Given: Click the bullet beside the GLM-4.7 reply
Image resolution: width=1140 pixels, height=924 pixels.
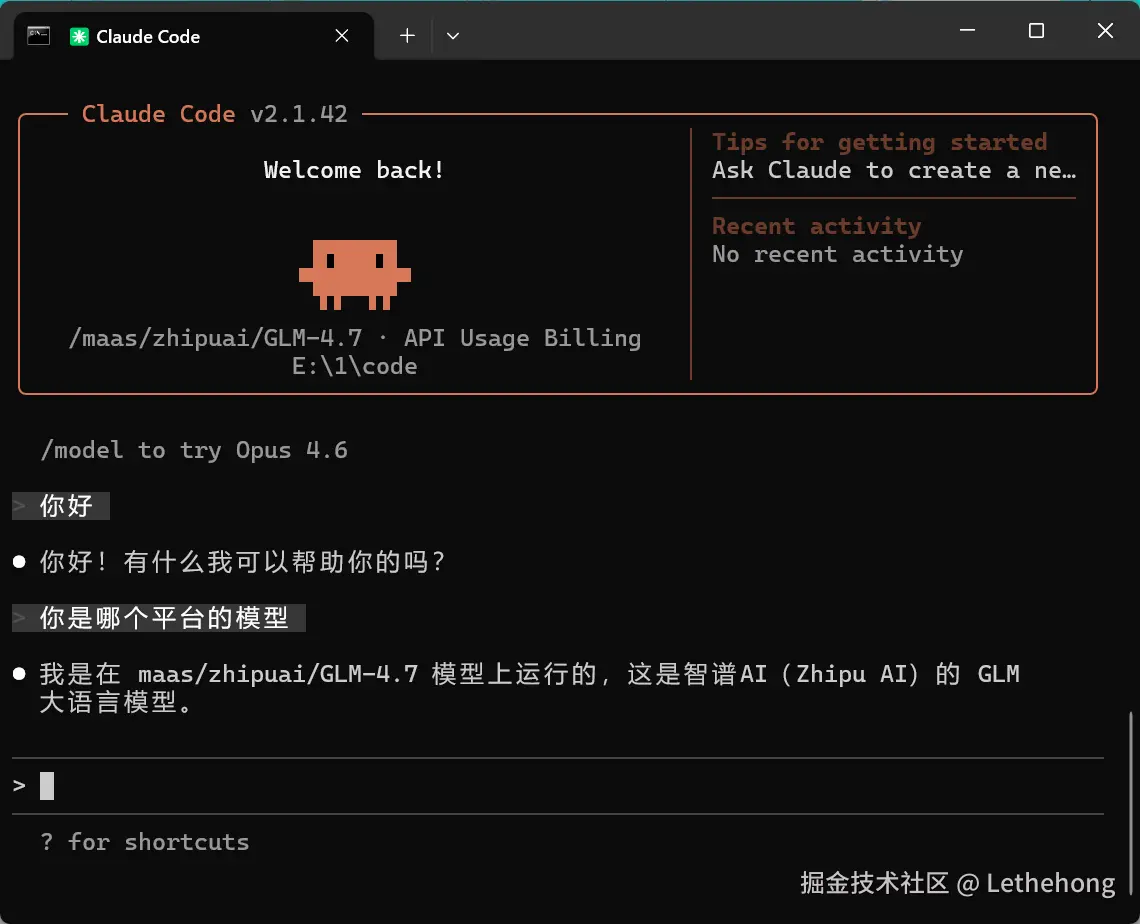Looking at the screenshot, I should tap(20, 674).
